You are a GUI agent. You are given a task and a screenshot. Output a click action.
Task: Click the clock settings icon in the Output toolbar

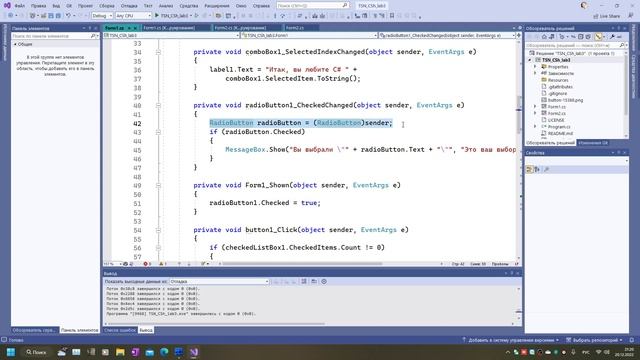pyautogui.click(x=324, y=281)
